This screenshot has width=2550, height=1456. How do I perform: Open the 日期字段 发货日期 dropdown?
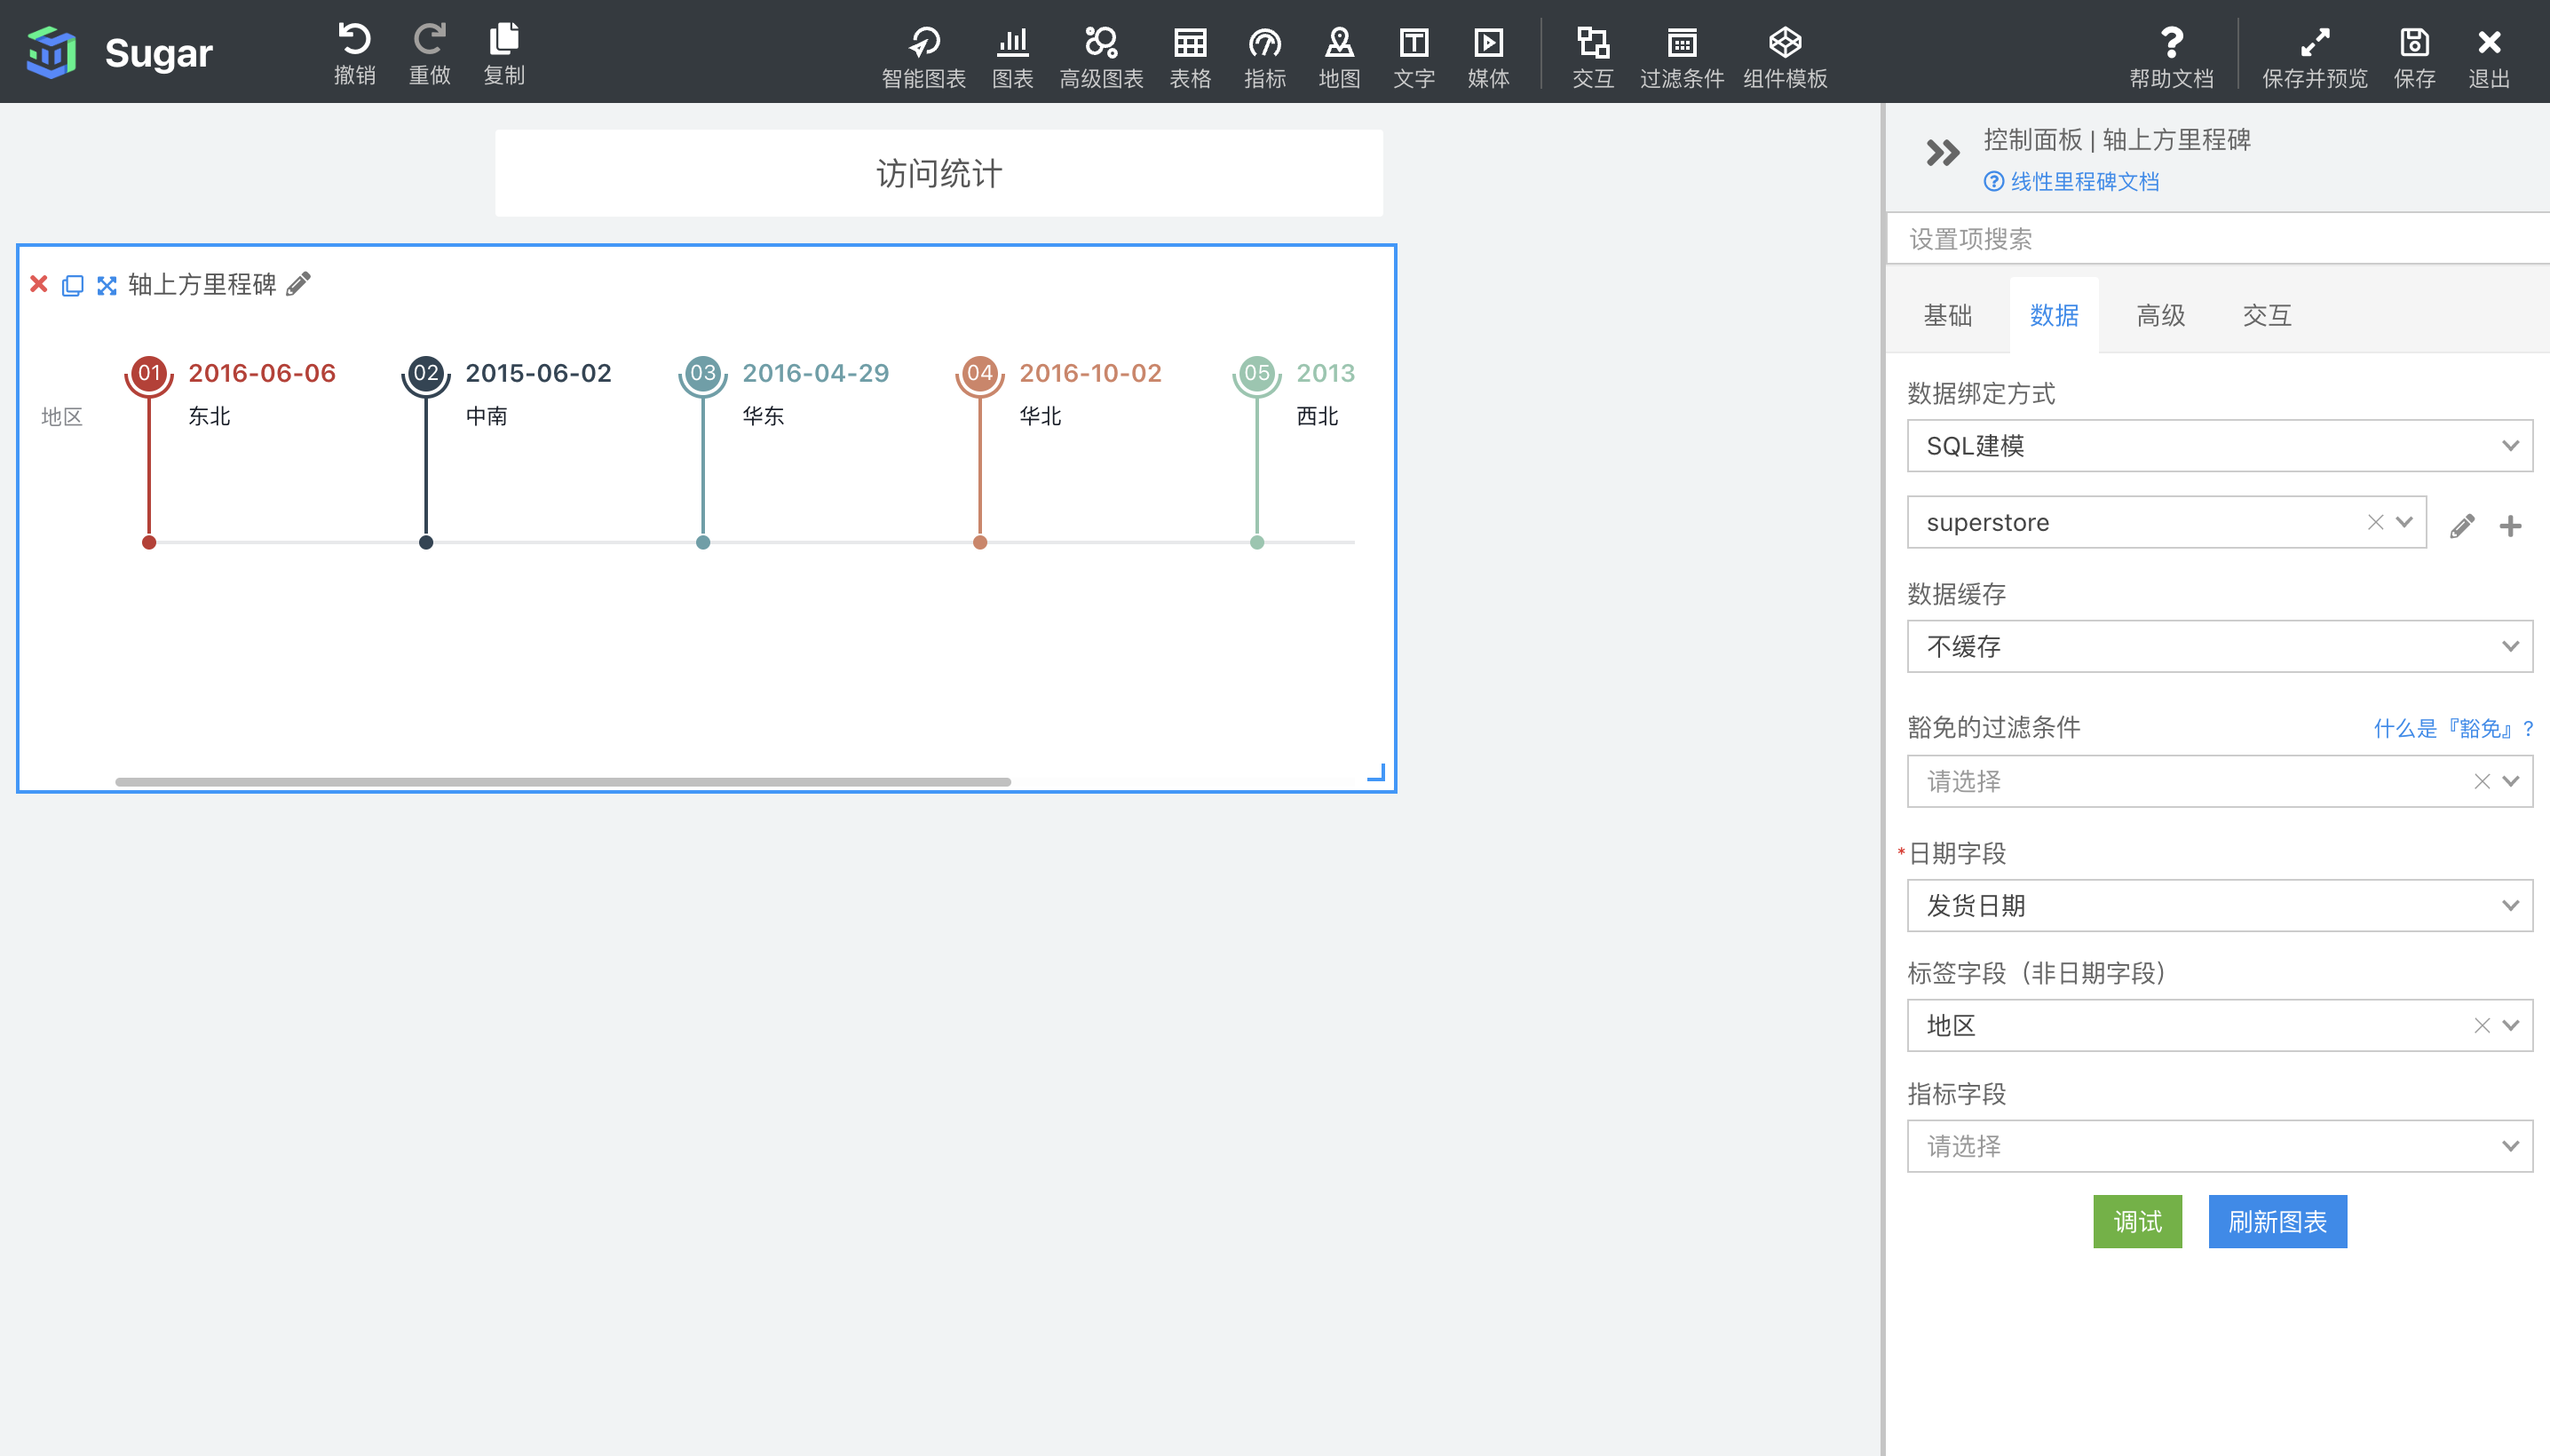2219,906
